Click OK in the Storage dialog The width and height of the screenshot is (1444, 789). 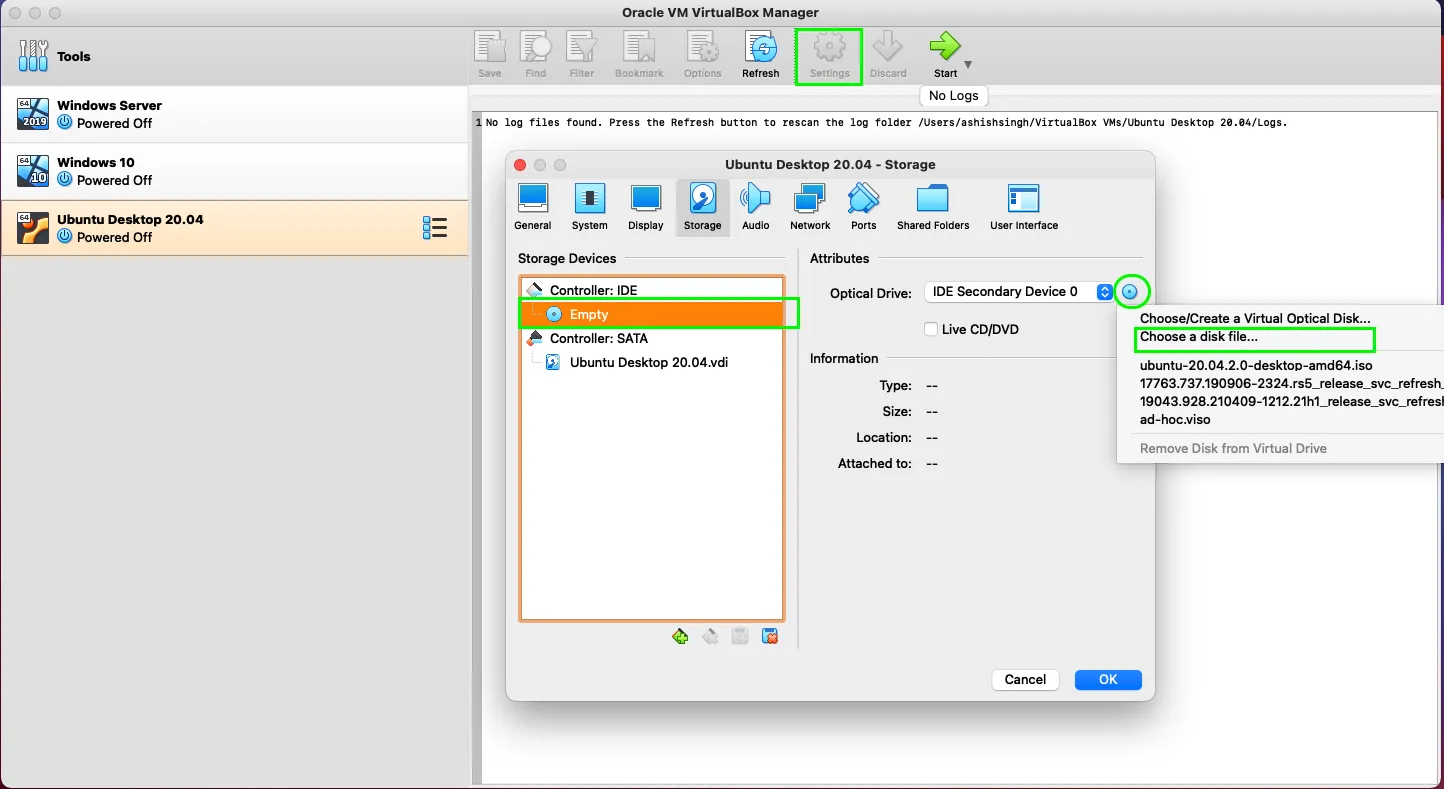coord(1108,679)
